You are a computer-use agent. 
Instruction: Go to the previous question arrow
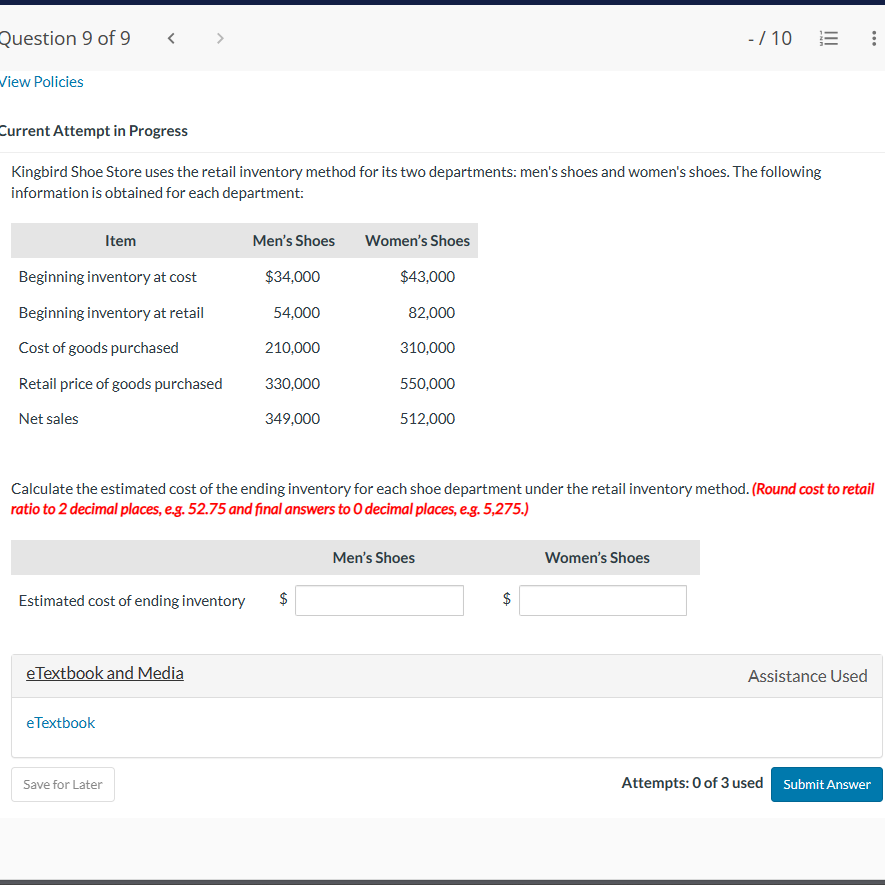(x=172, y=38)
